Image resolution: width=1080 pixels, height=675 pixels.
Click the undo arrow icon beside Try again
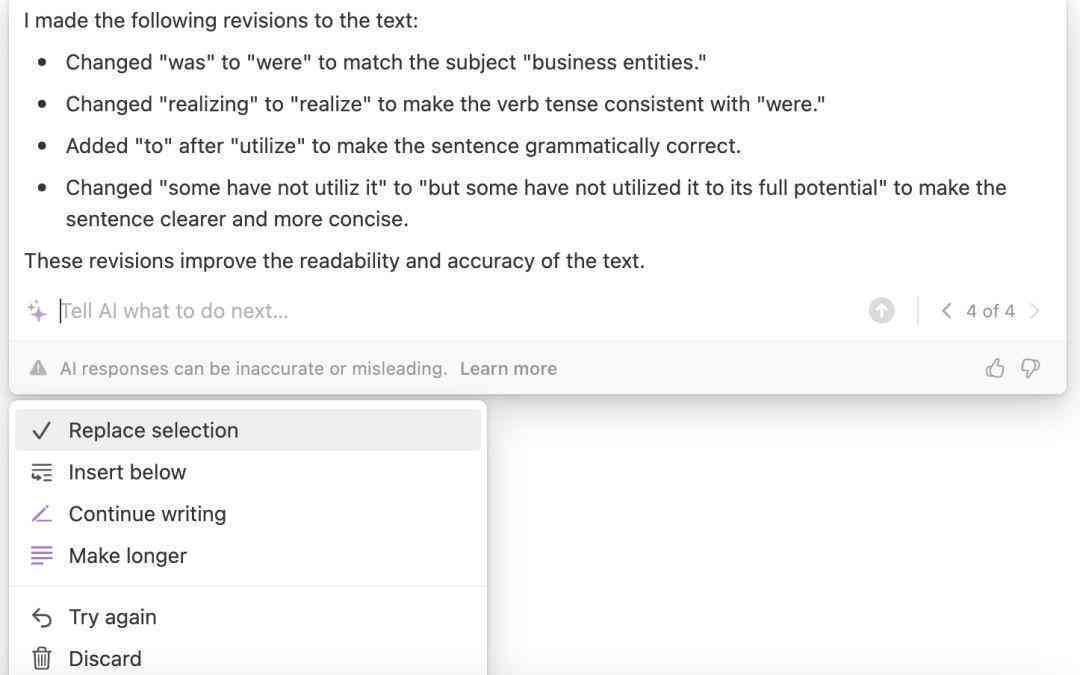(41, 617)
